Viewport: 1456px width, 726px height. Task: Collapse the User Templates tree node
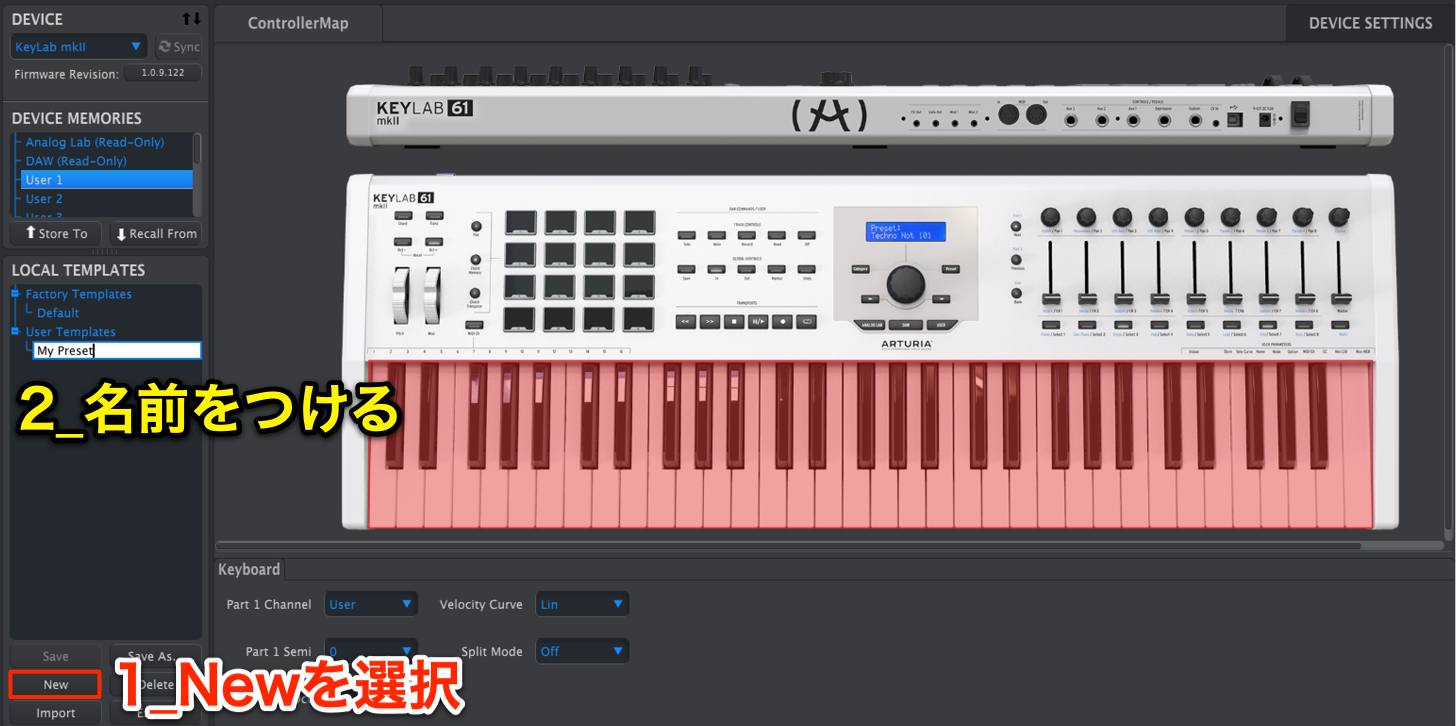coord(16,331)
